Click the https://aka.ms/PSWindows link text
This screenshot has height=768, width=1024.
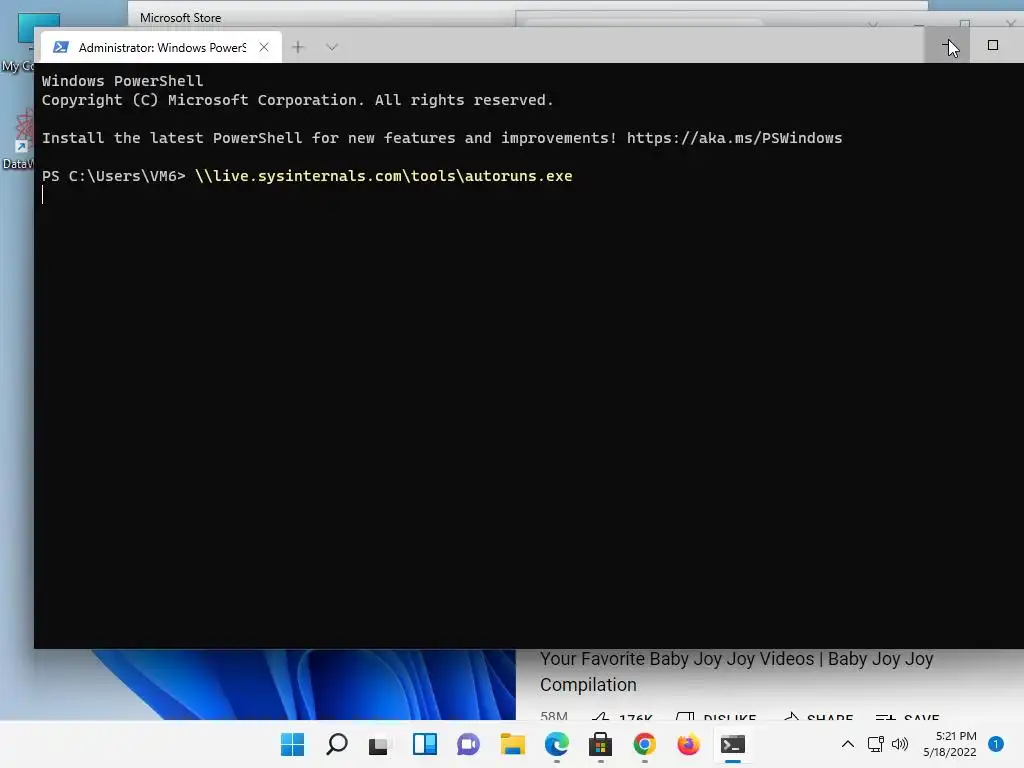pos(734,138)
